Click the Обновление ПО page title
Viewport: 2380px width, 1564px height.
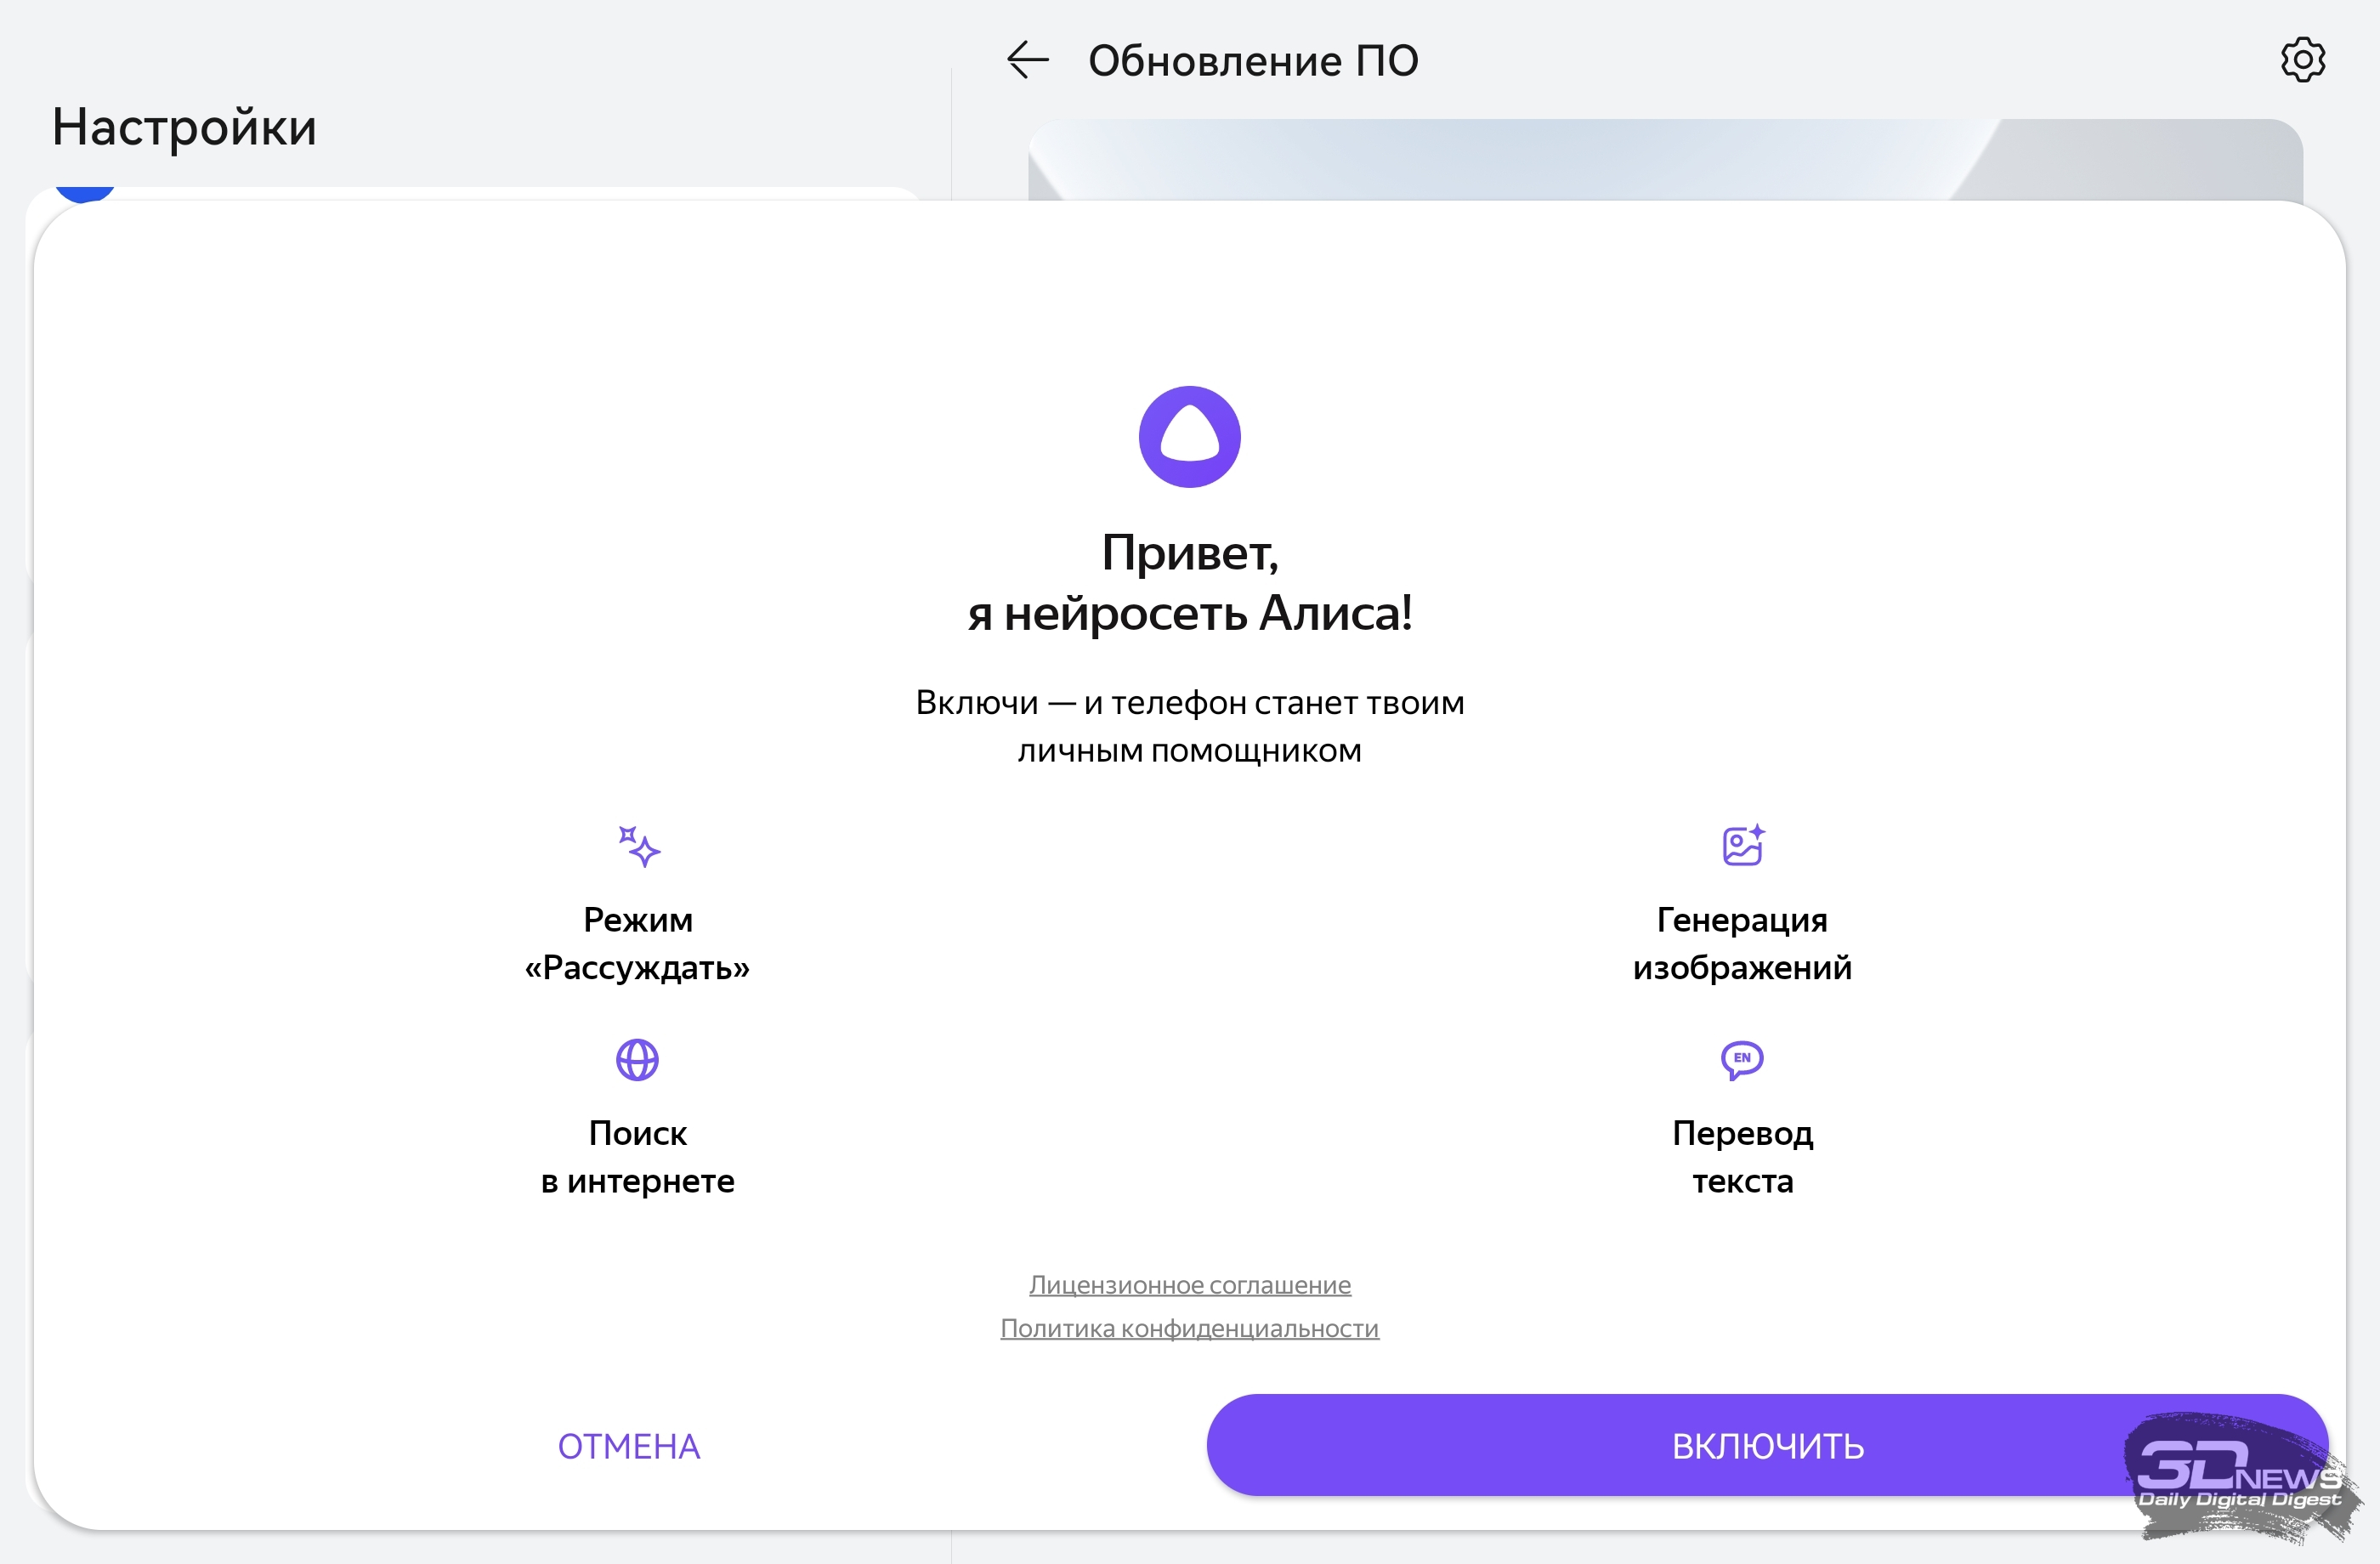(1252, 61)
